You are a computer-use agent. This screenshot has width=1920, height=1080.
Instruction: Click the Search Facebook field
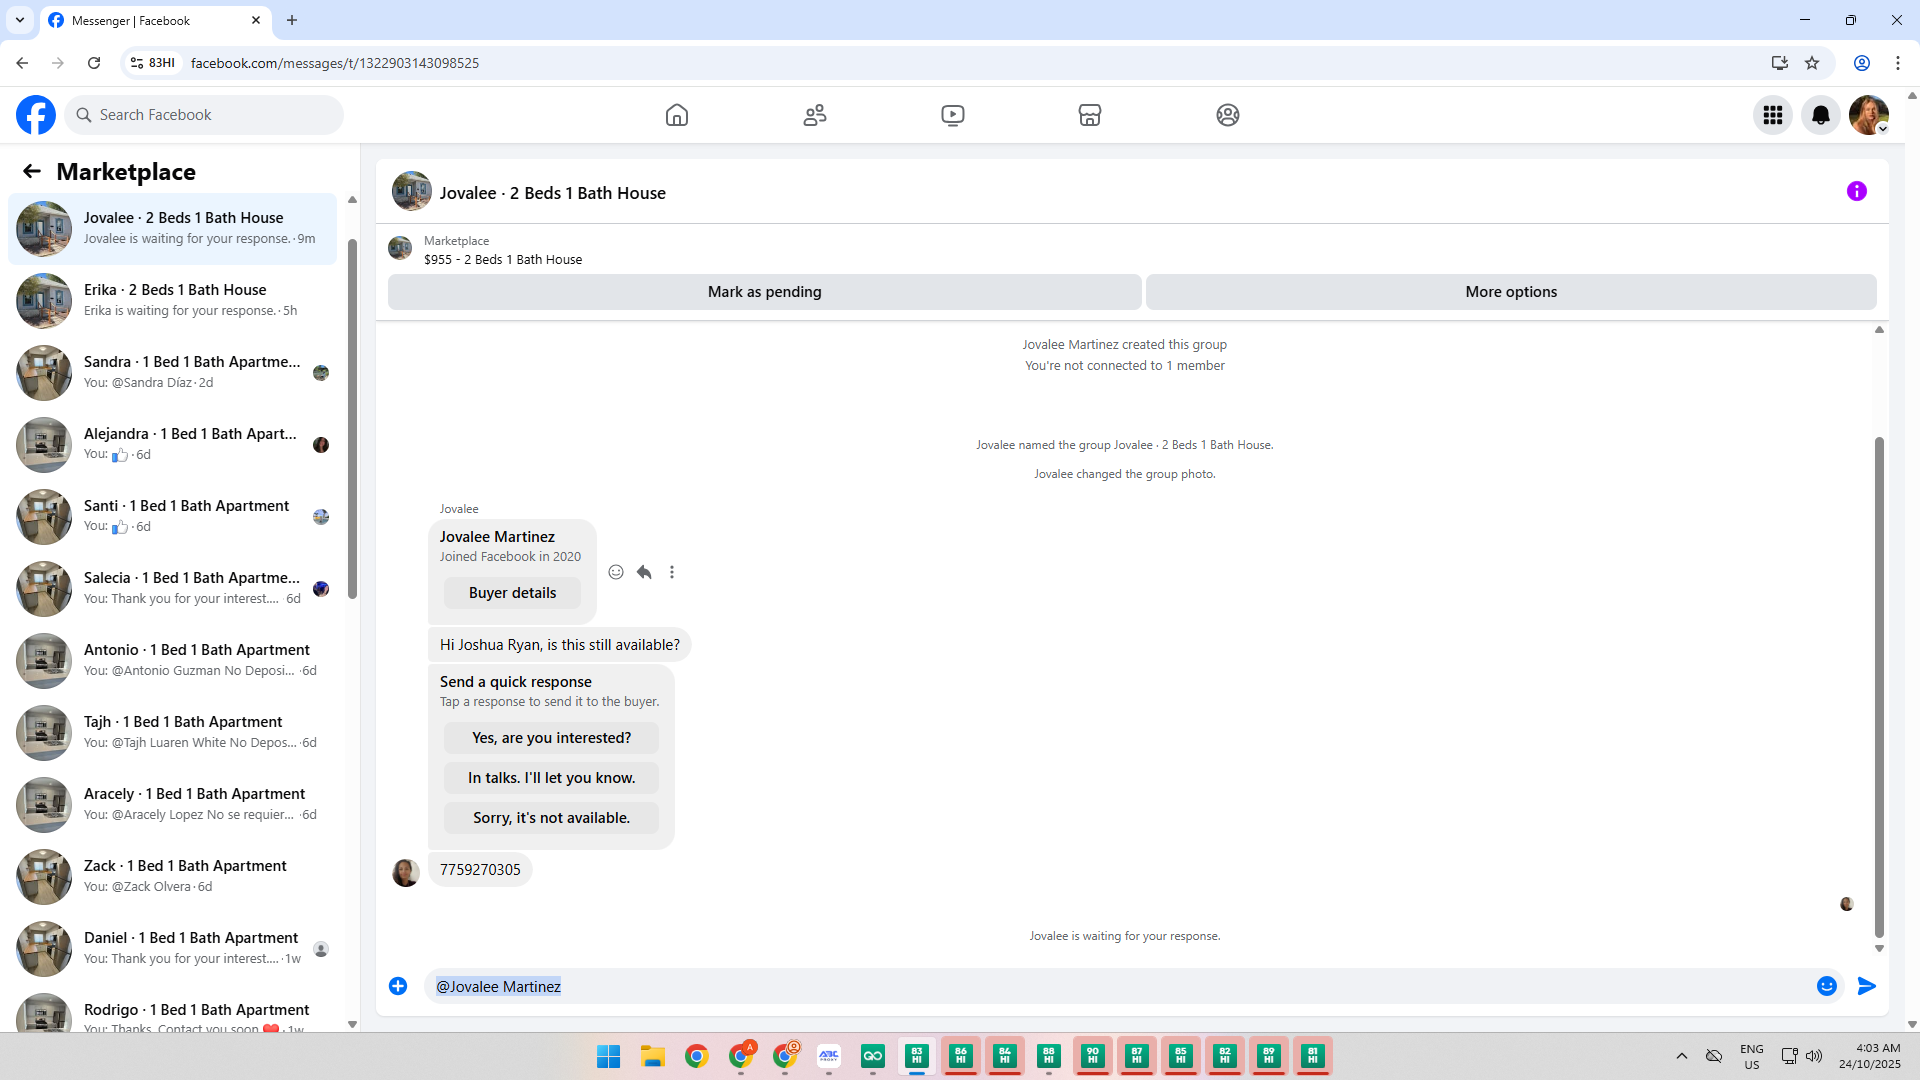tap(204, 115)
